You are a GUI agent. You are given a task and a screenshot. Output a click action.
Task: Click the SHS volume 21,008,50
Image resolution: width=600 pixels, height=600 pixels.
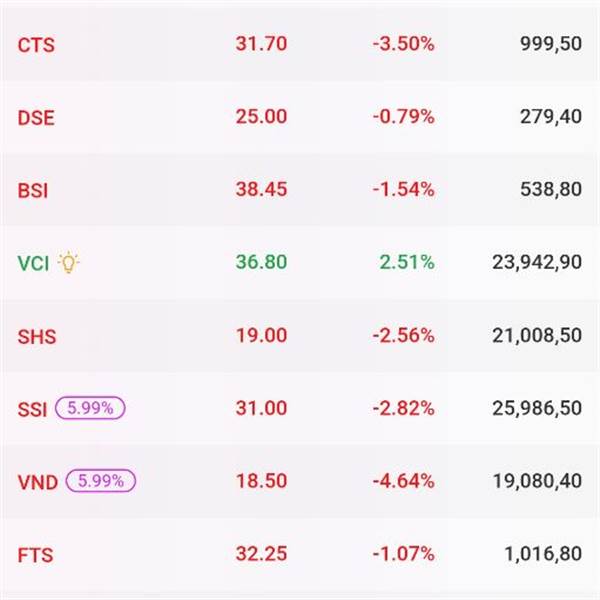pyautogui.click(x=537, y=335)
